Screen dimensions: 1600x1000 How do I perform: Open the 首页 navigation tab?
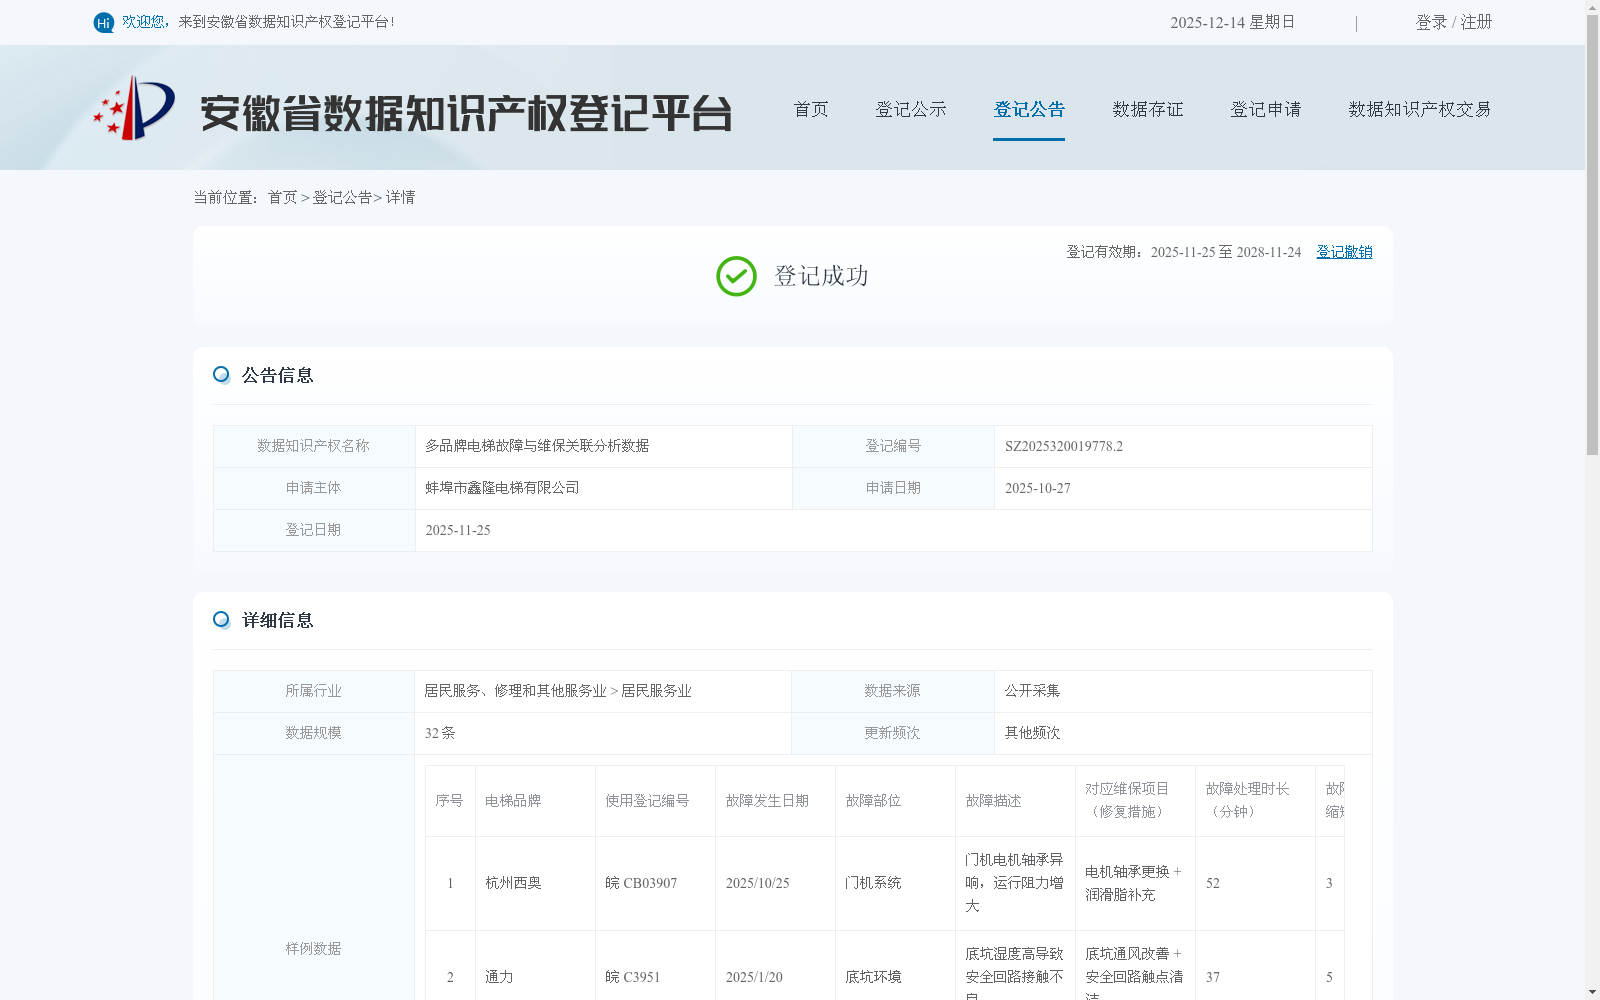811,109
